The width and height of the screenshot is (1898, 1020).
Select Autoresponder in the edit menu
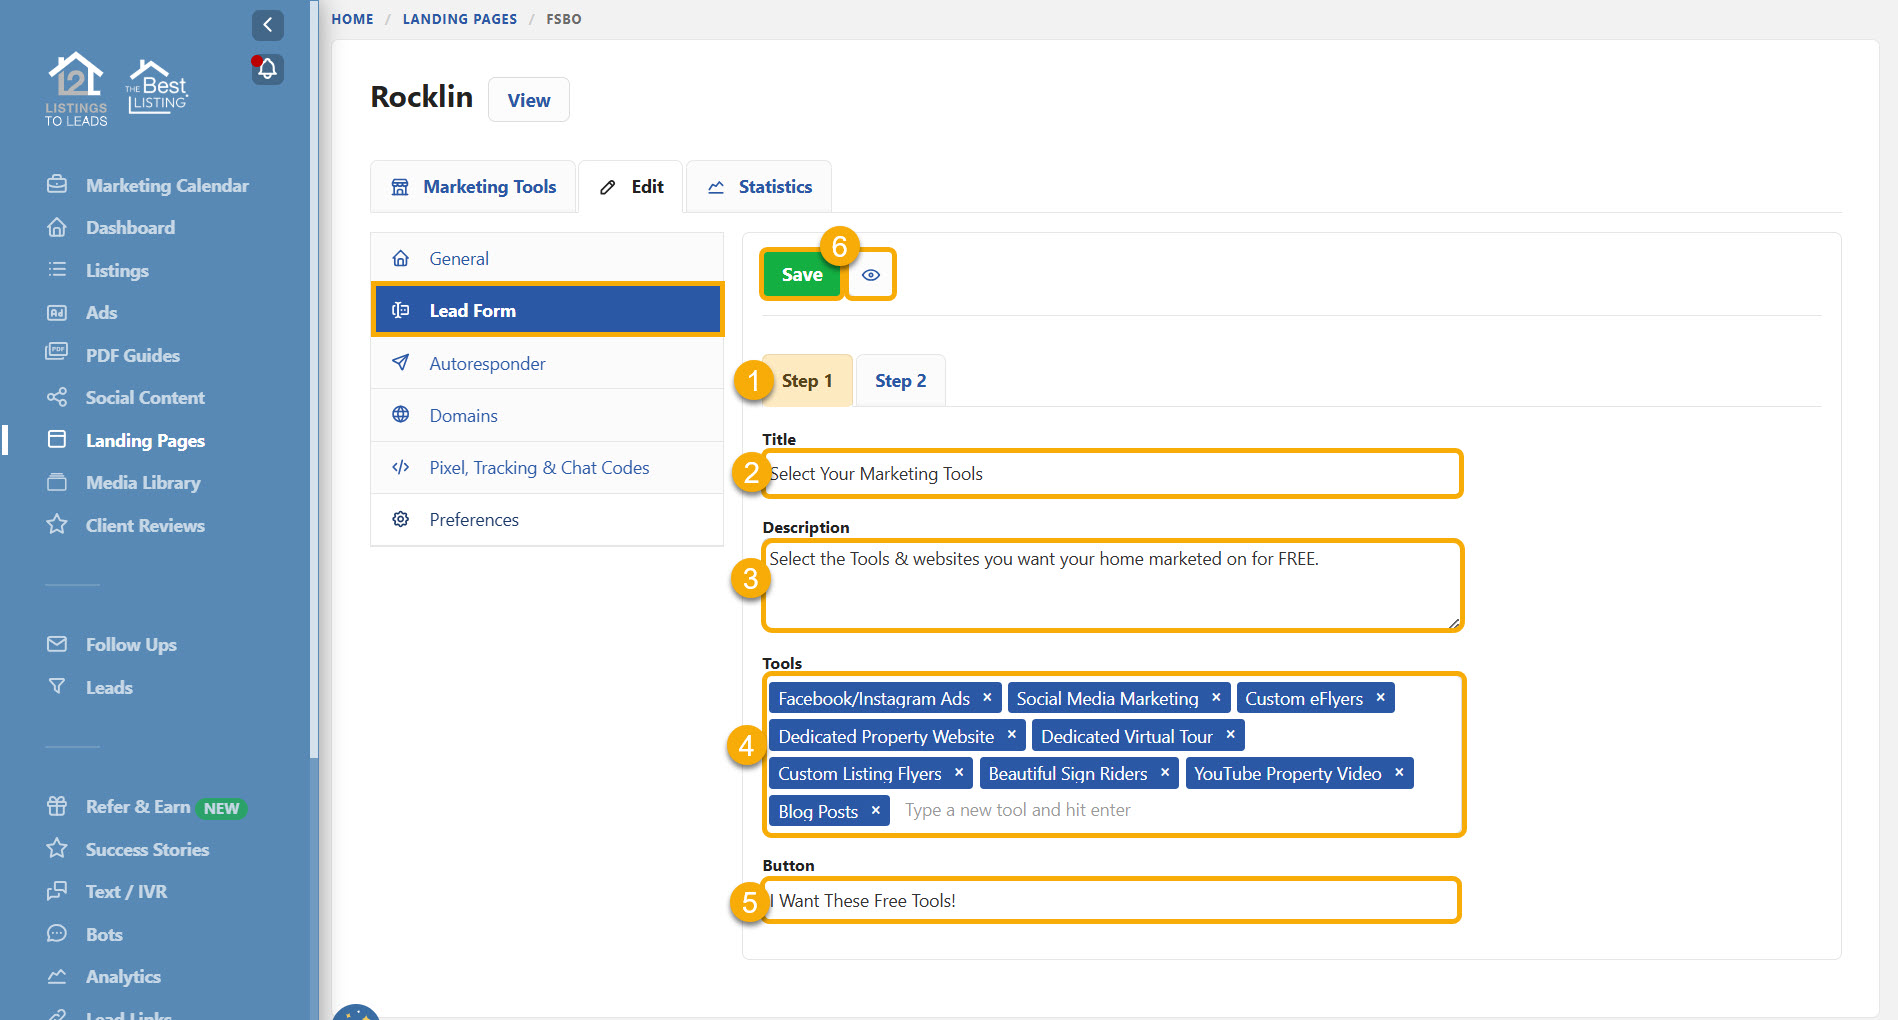[x=487, y=364]
